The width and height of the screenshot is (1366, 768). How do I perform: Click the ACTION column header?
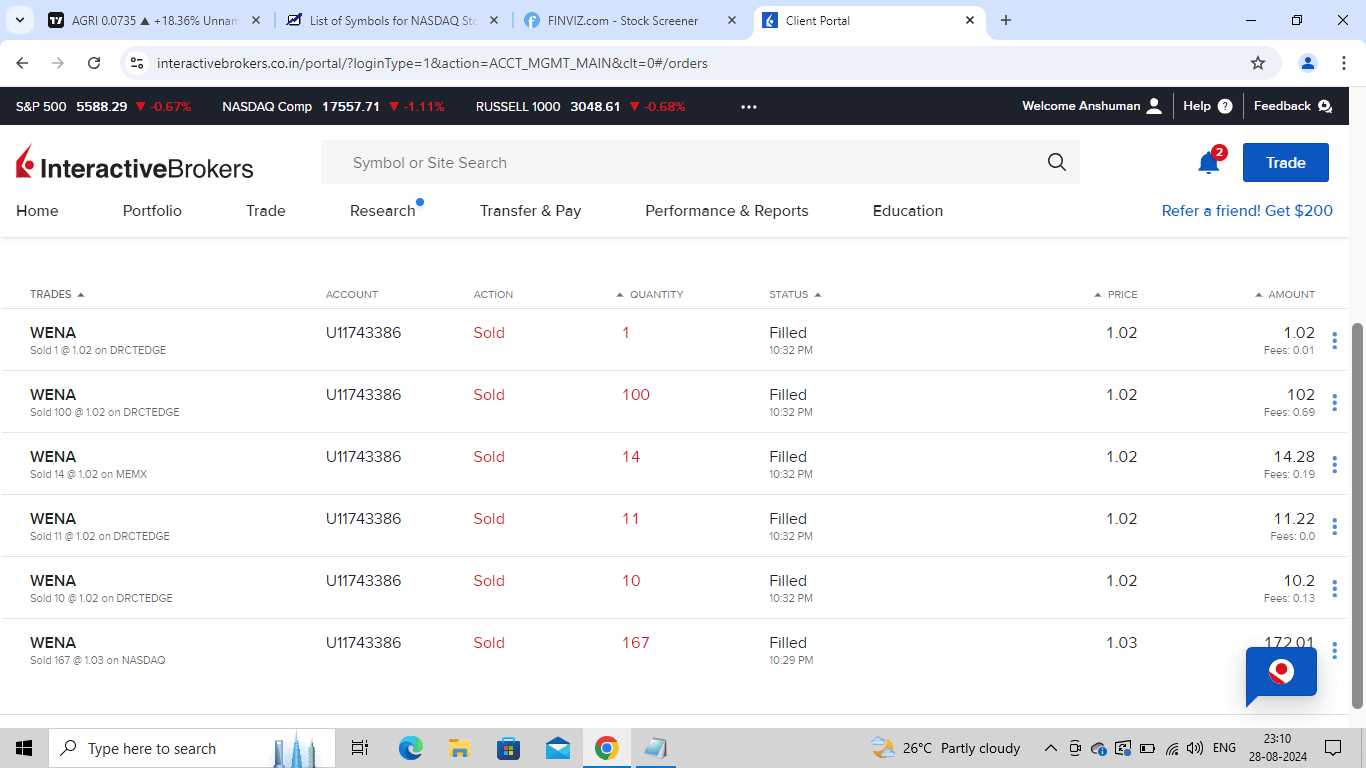pos(493,294)
